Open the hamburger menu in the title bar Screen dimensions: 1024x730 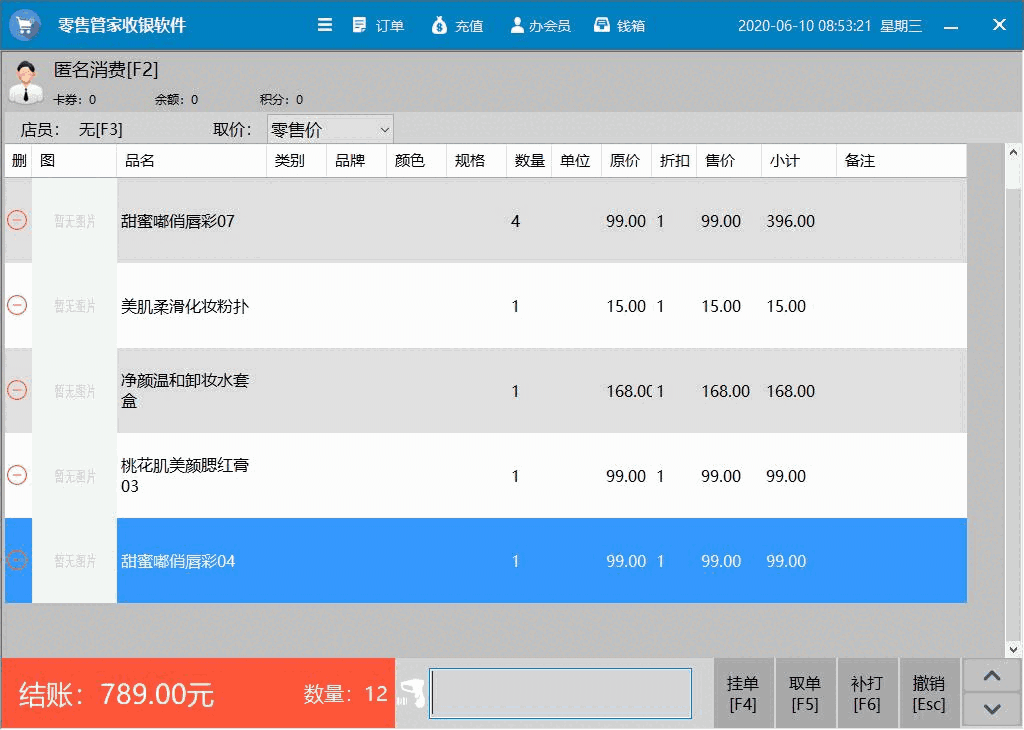(x=325, y=25)
